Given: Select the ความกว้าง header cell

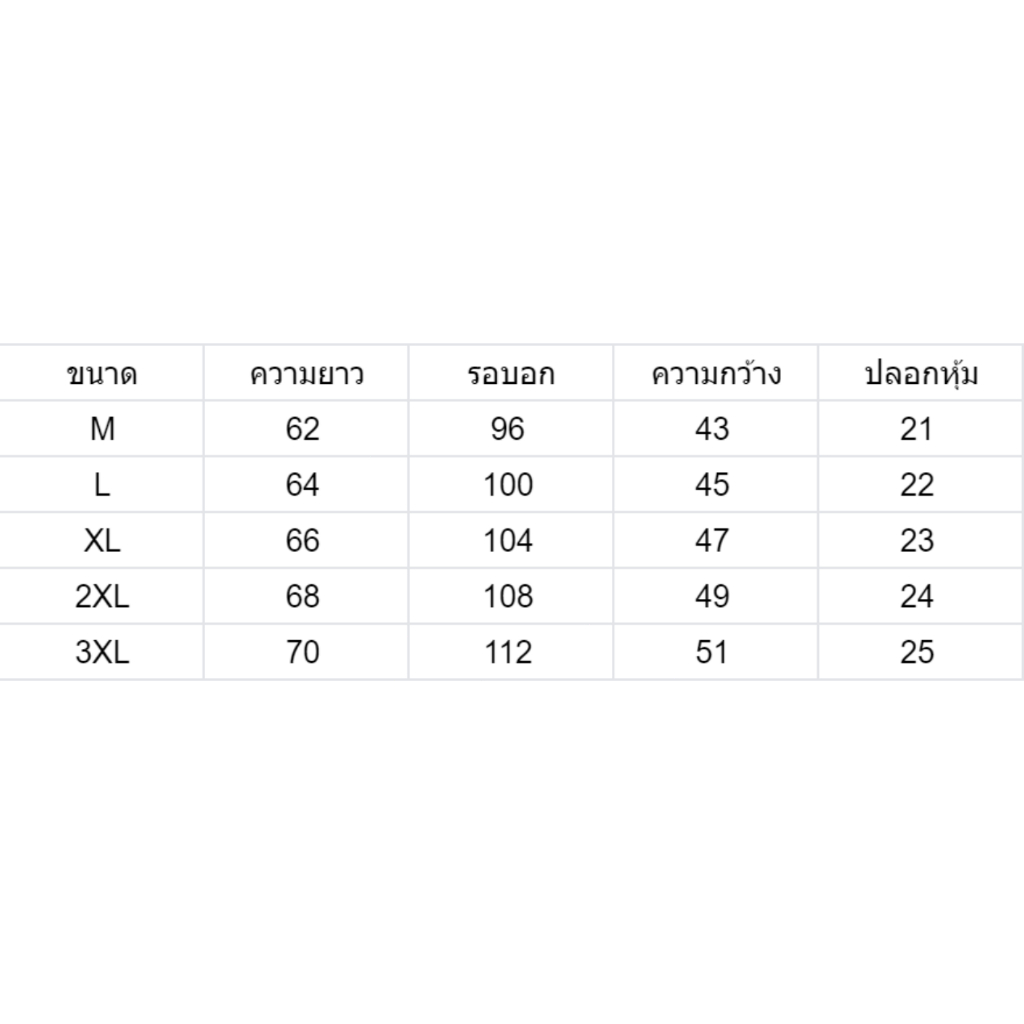Looking at the screenshot, I should (716, 373).
